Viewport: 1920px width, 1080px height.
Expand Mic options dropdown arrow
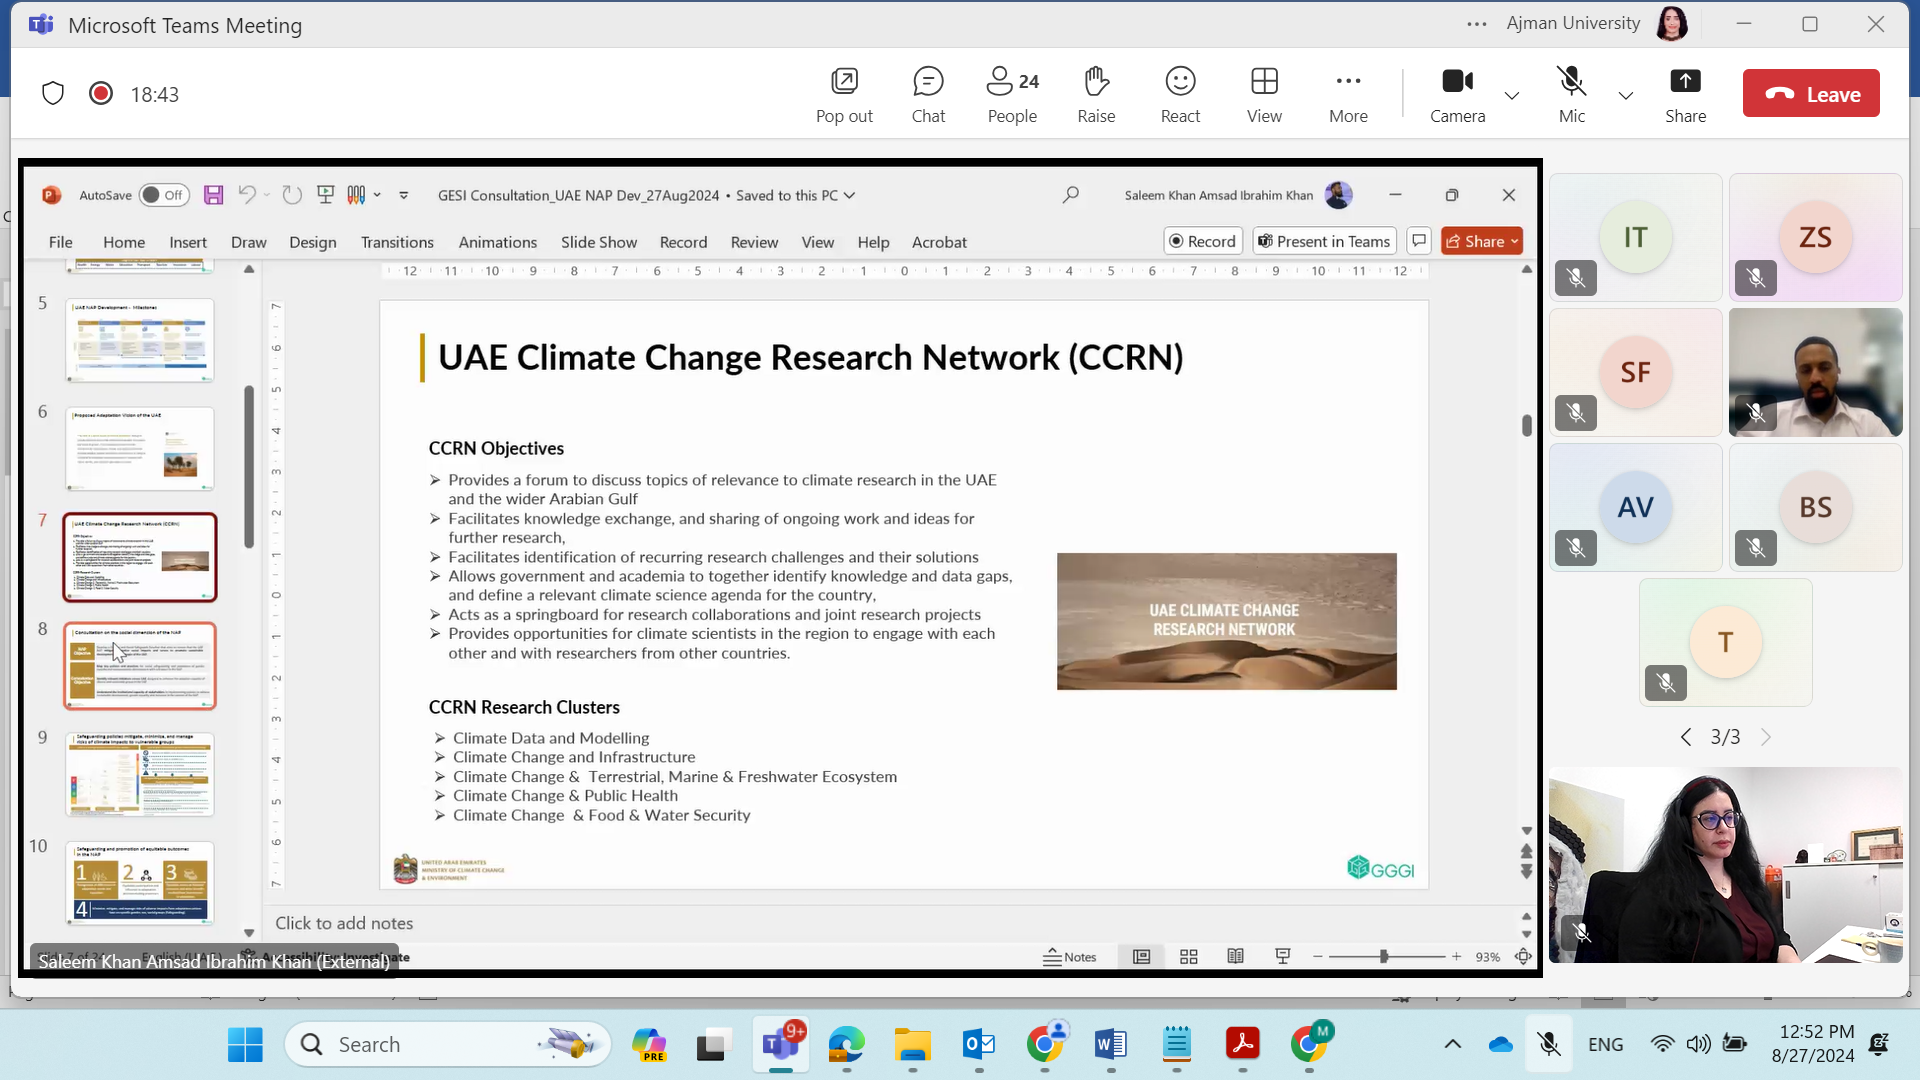pos(1626,96)
